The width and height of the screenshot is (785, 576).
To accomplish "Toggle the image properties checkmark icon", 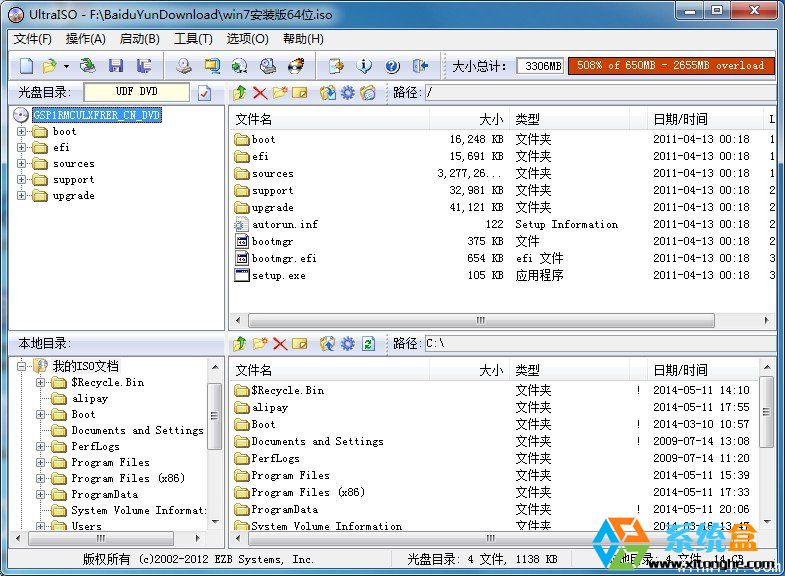I will tap(204, 93).
